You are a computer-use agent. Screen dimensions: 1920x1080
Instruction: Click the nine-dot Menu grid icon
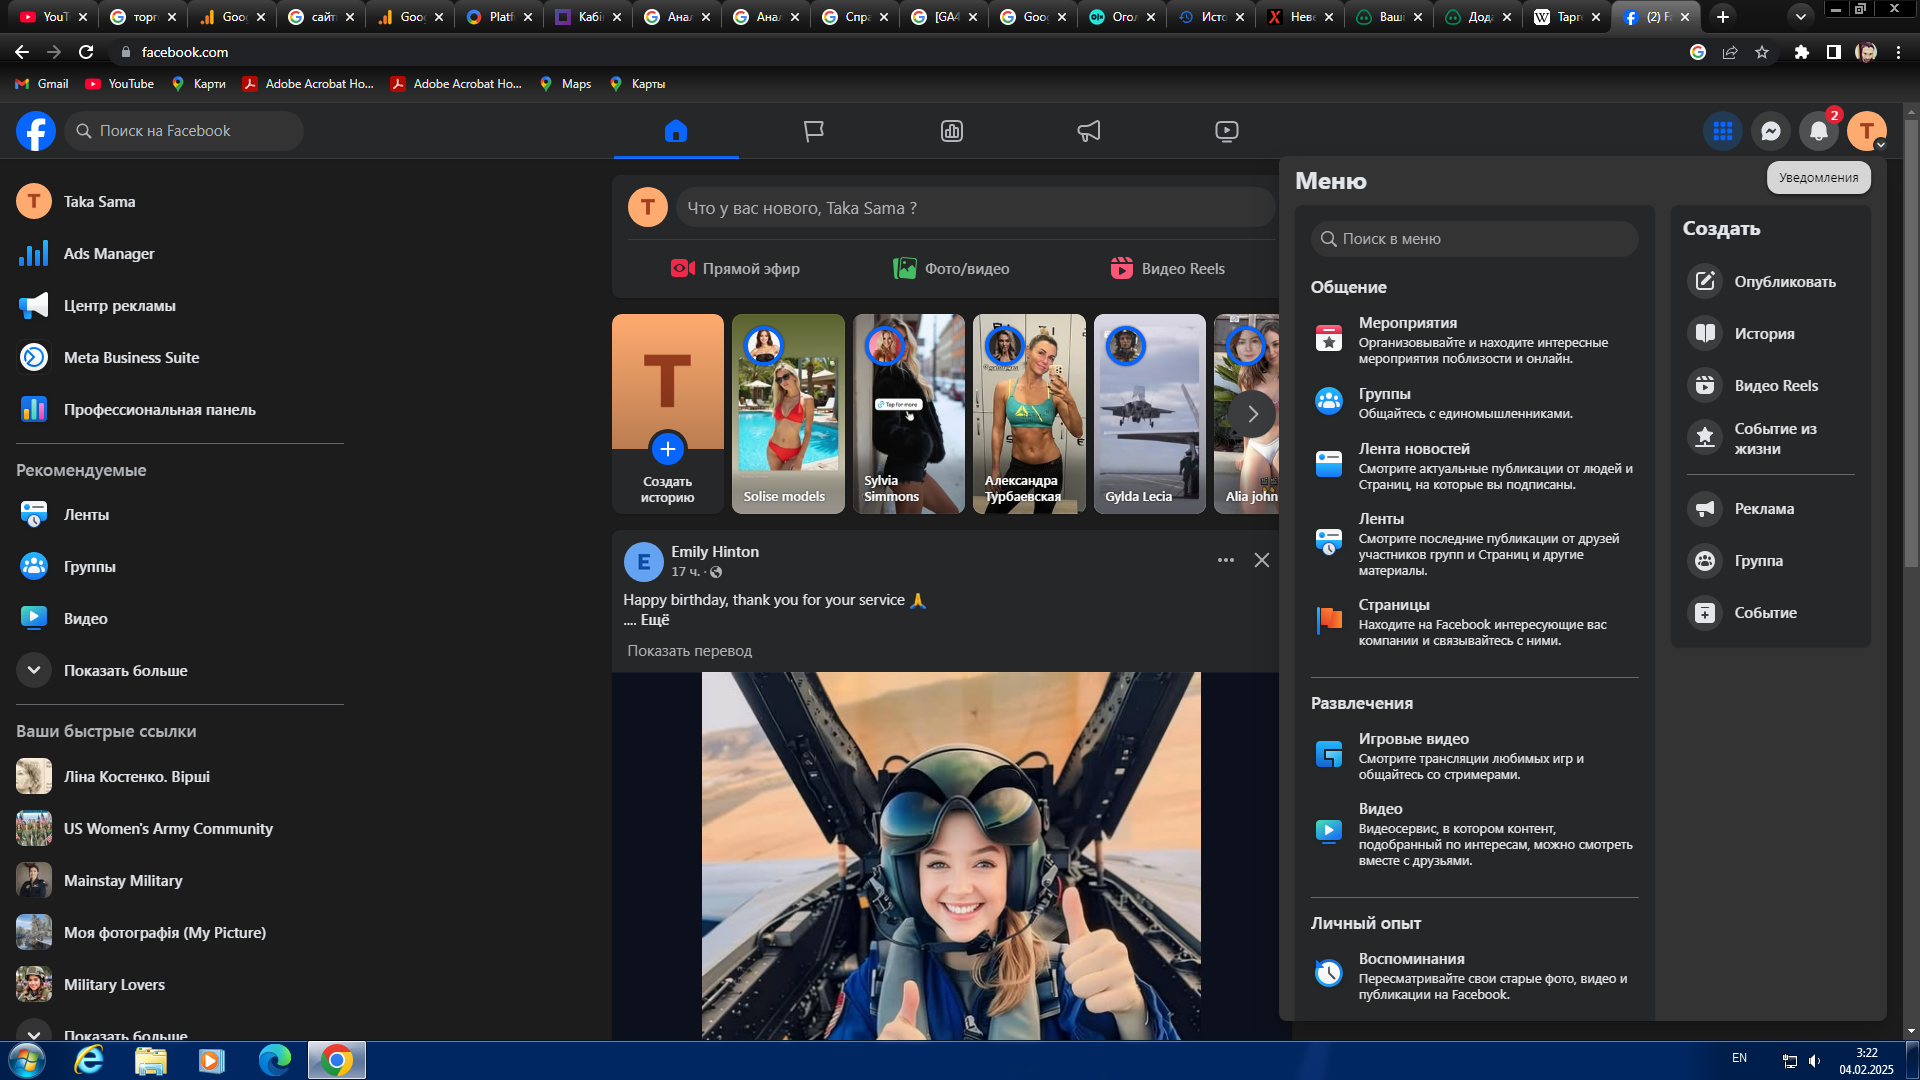(1722, 131)
